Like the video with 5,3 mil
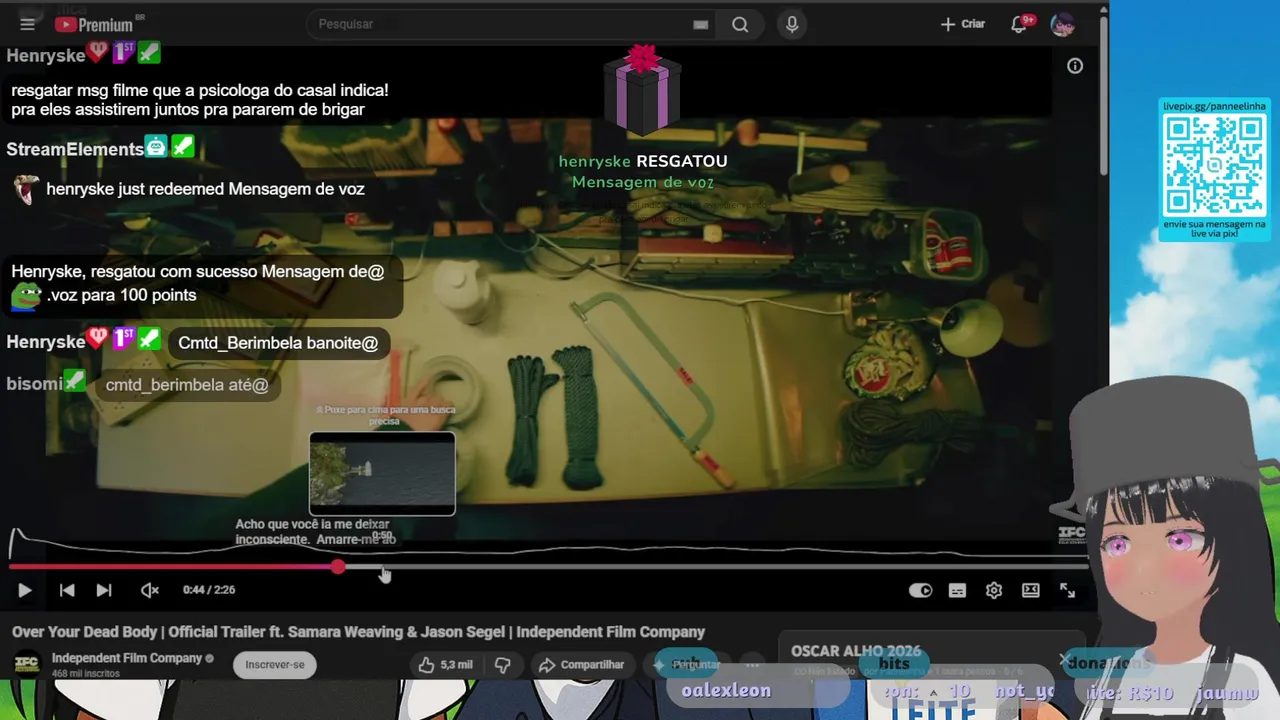Image resolution: width=1280 pixels, height=720 pixels. 446,664
